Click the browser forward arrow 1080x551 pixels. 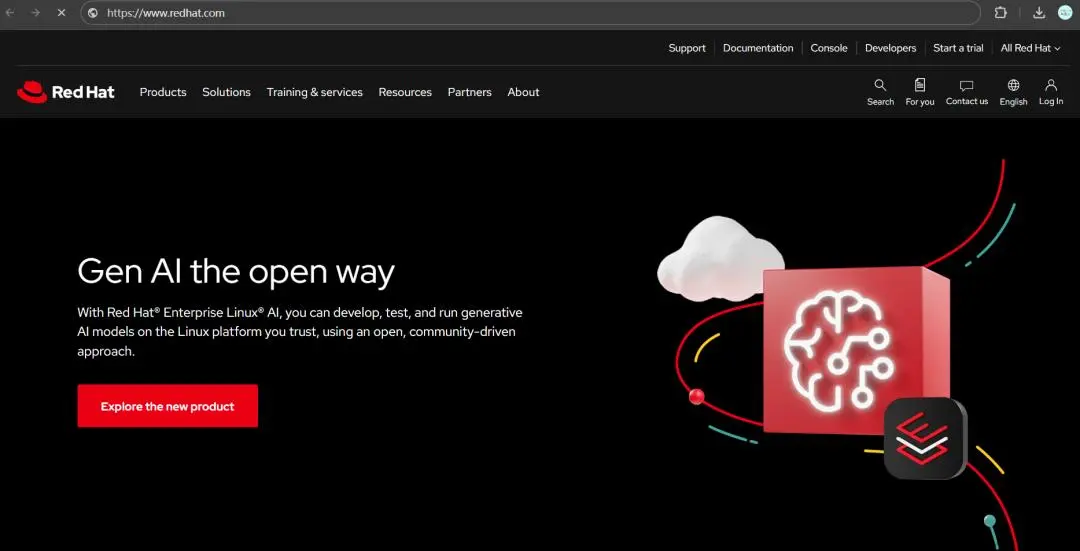point(35,12)
